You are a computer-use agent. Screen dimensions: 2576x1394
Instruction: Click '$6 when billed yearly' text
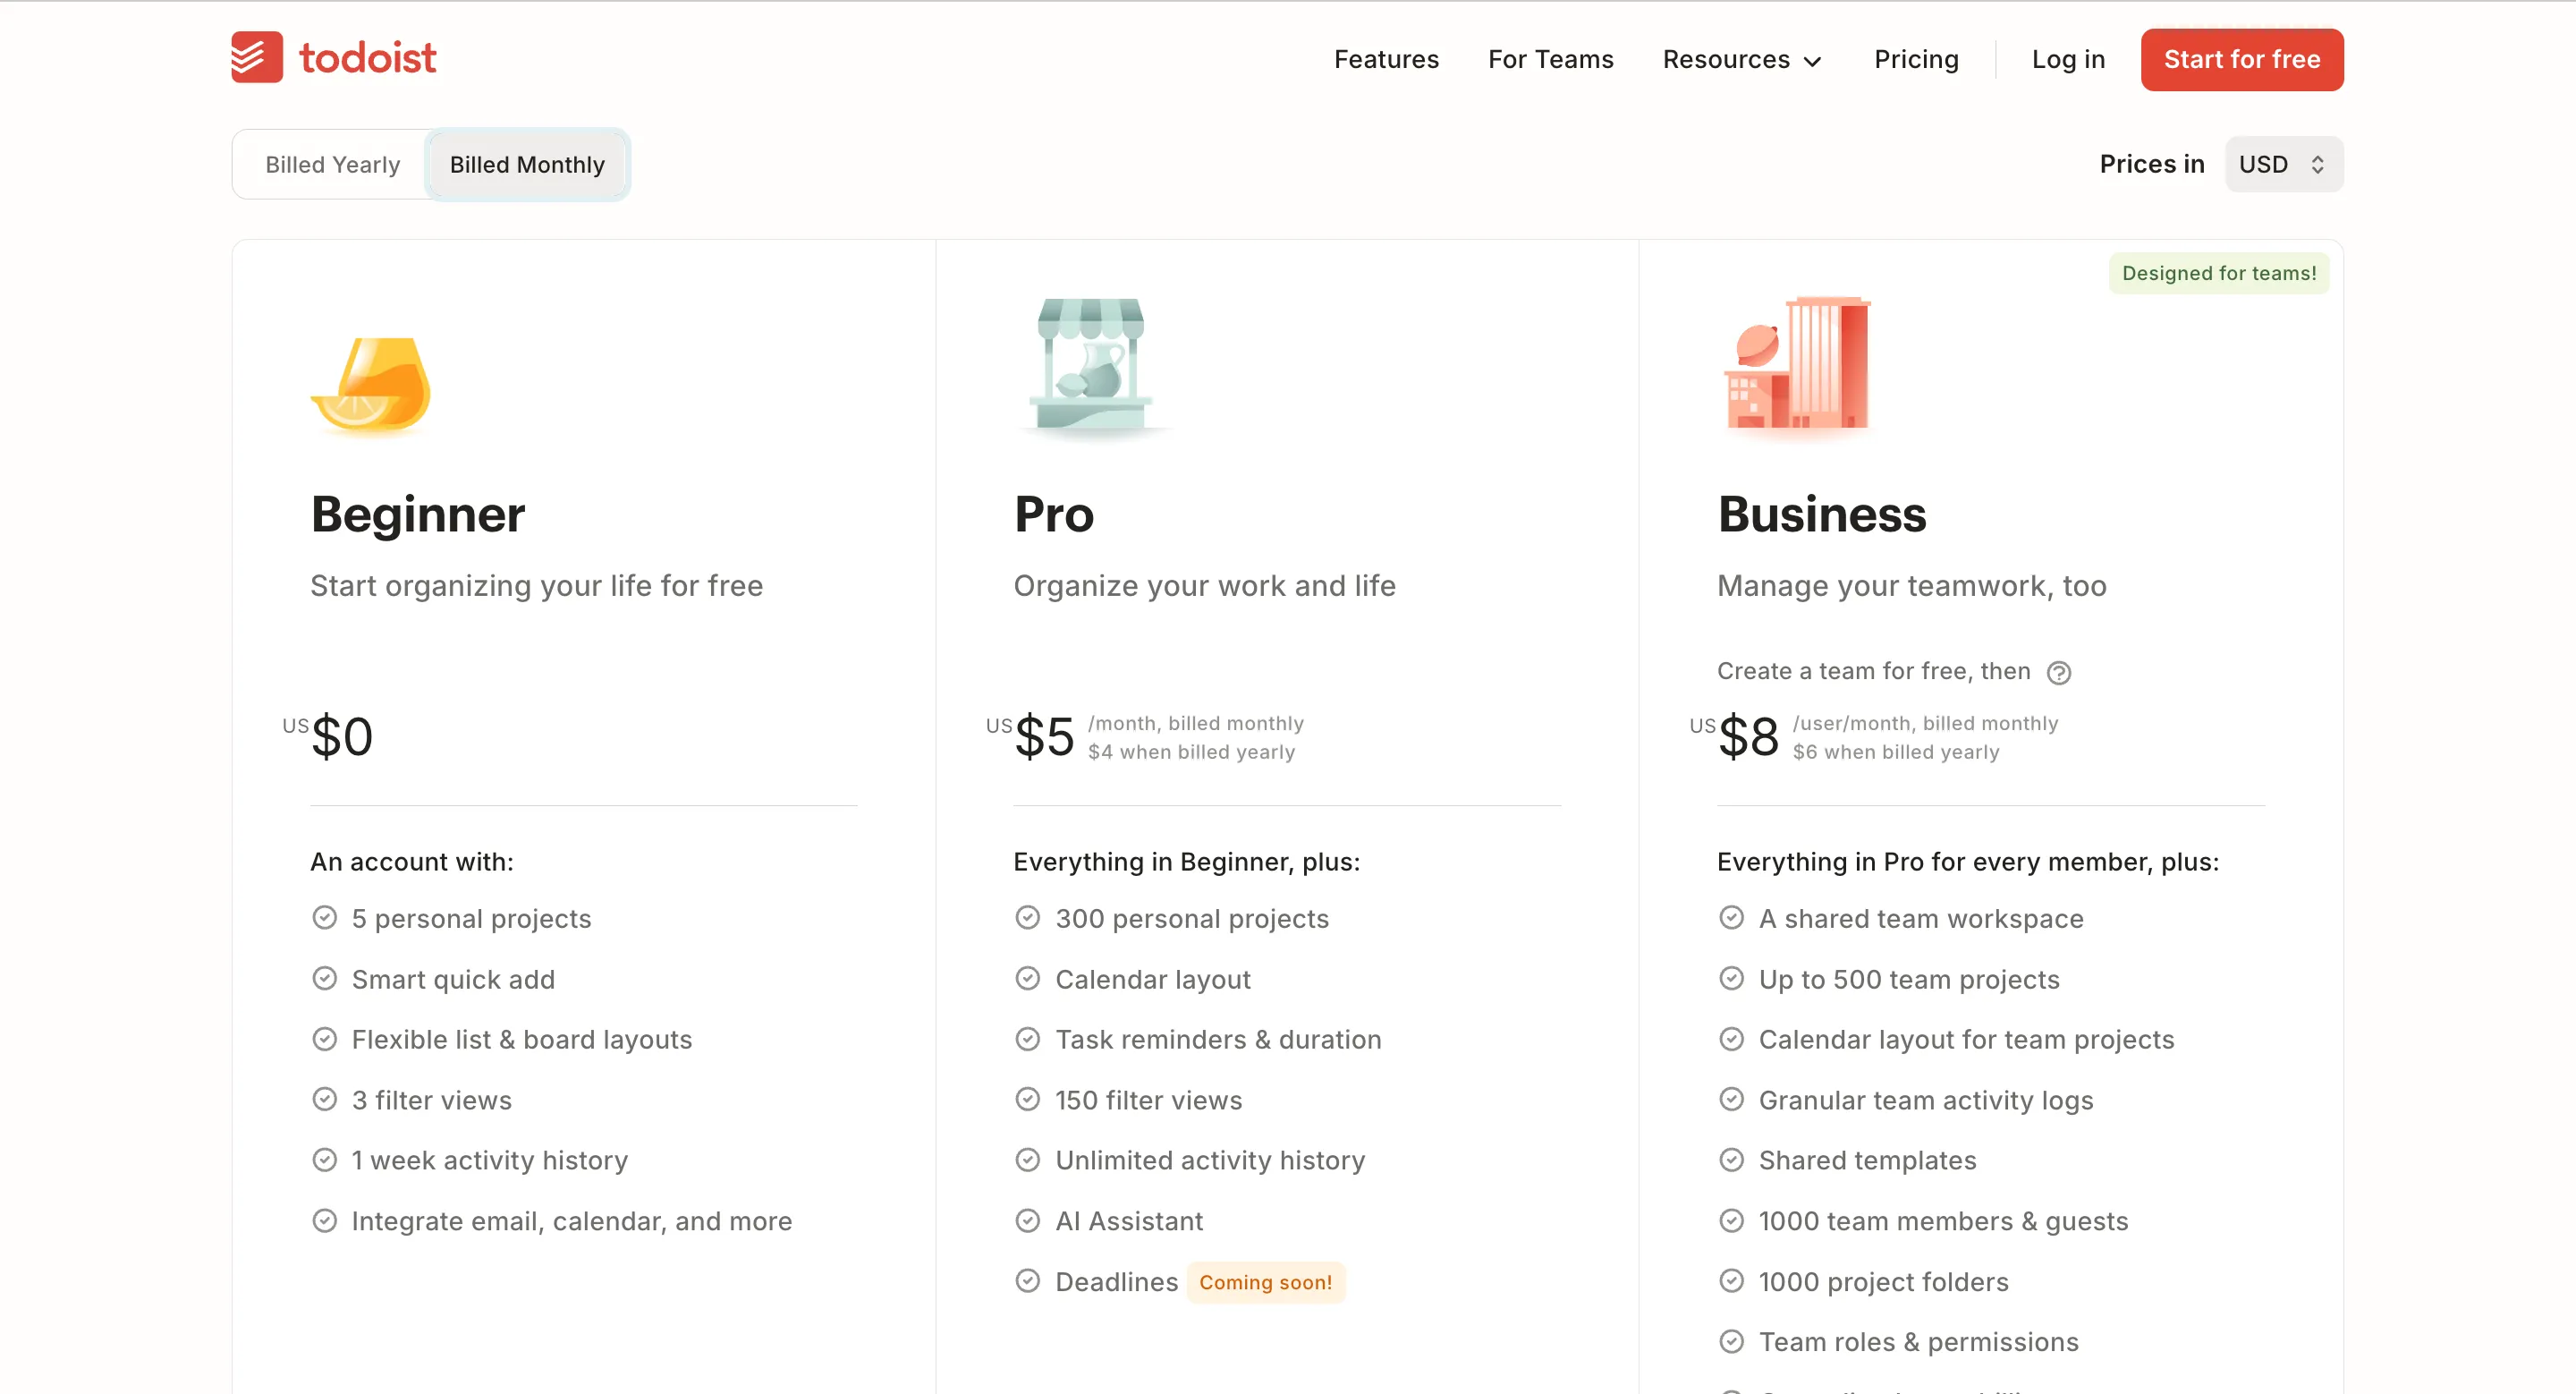click(1896, 752)
